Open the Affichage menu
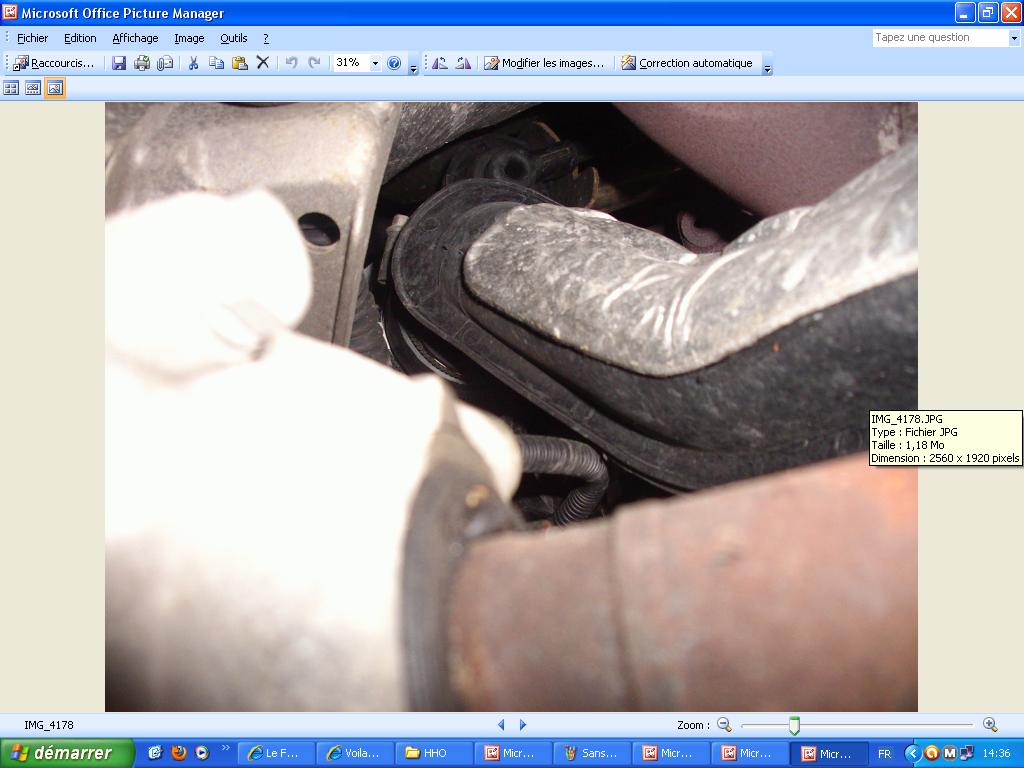1024x768 pixels. (x=135, y=38)
